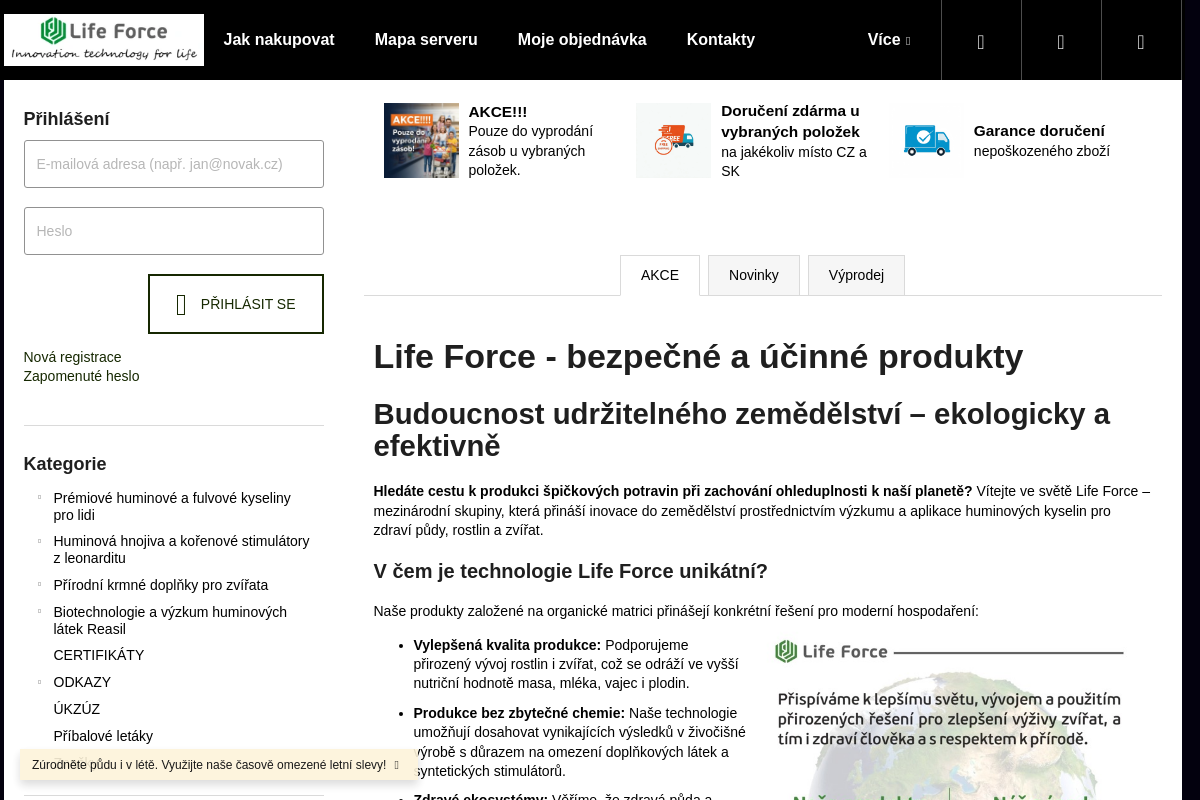Go to Moje objednávka page
Image resolution: width=1200 pixels, height=800 pixels.
582,40
